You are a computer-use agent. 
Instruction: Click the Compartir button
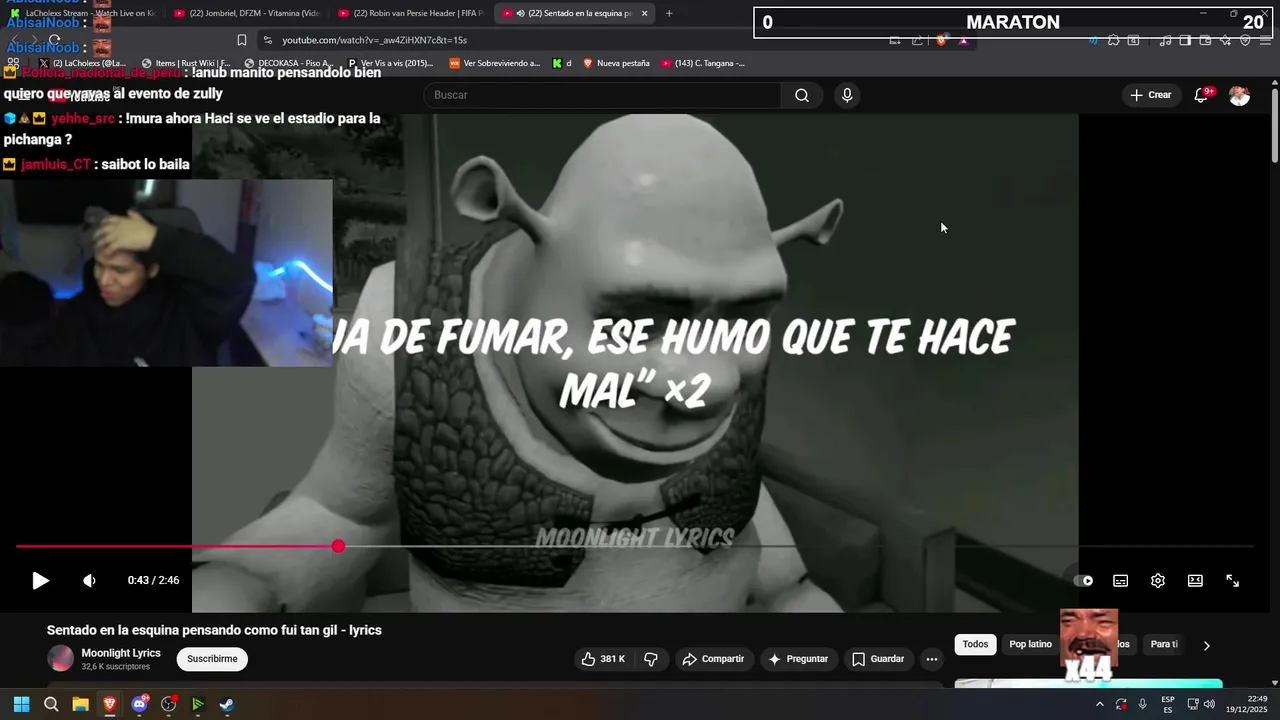(713, 659)
